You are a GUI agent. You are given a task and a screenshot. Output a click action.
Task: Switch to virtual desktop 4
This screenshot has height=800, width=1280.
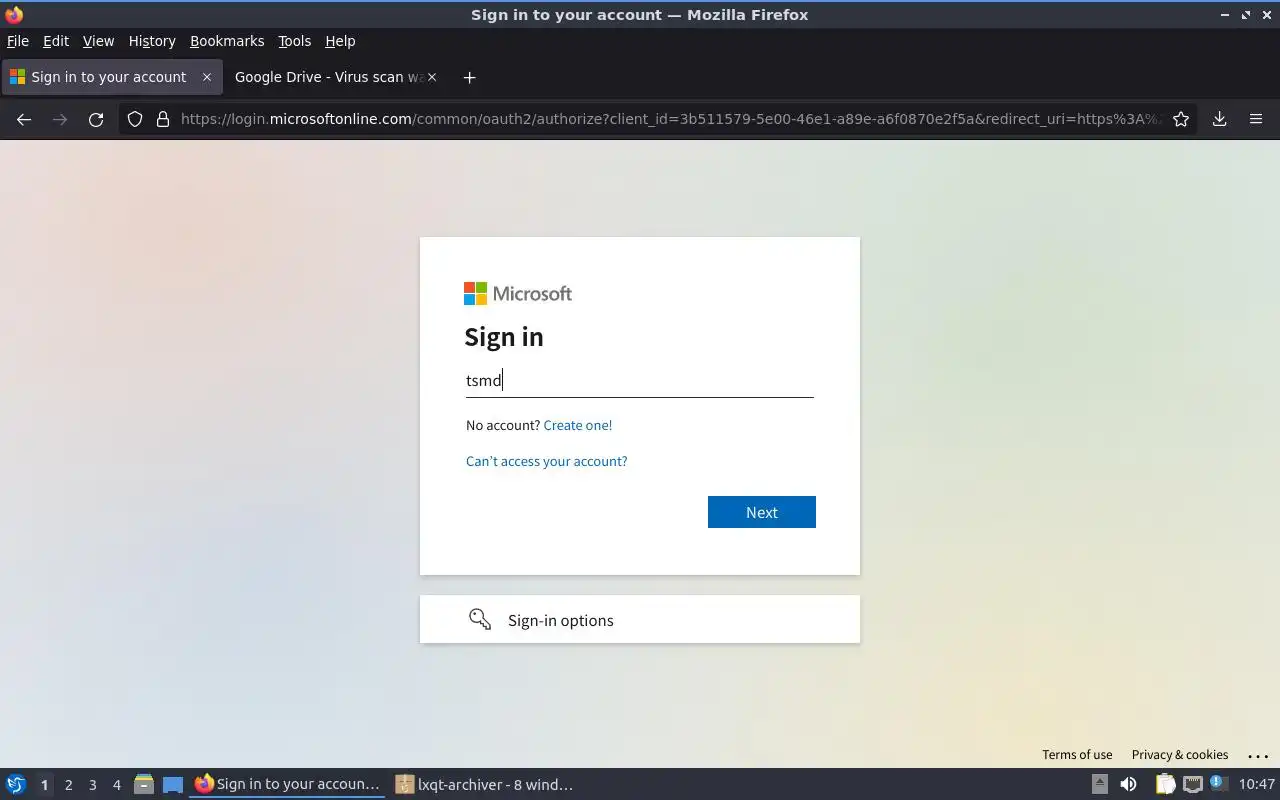116,785
